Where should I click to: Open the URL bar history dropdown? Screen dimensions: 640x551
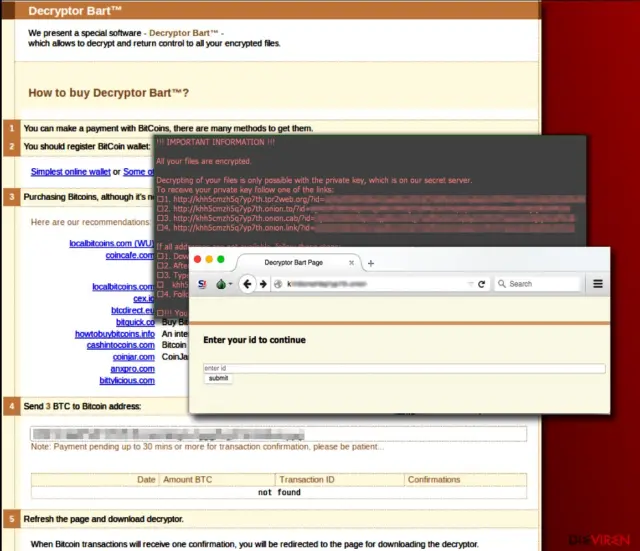click(x=471, y=284)
